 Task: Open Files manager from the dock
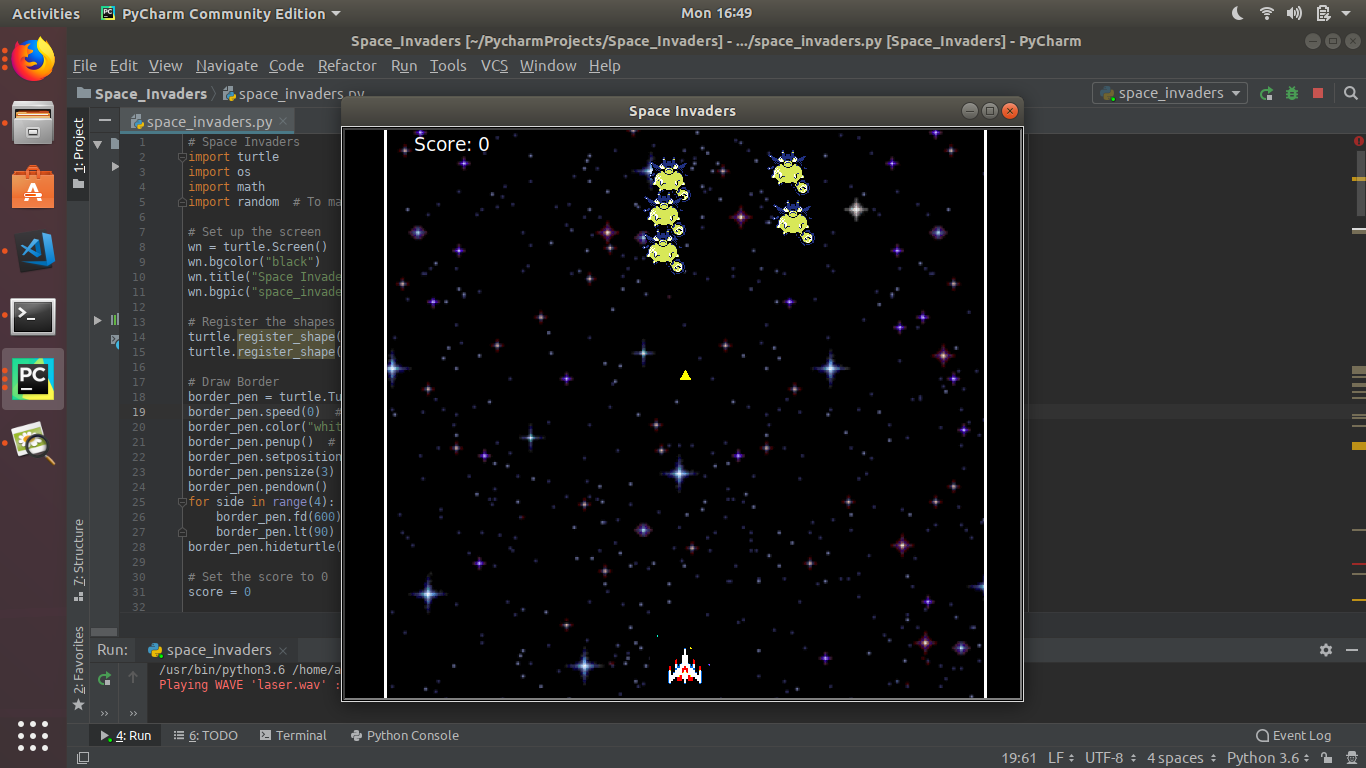point(34,124)
